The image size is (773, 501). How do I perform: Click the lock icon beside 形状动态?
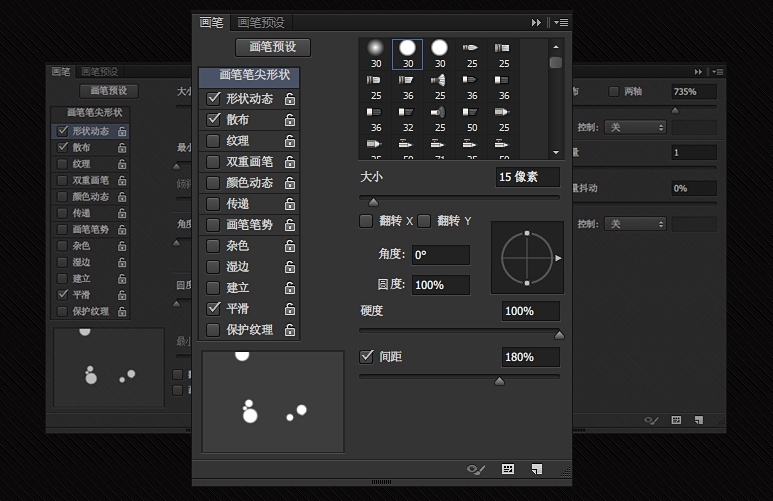290,99
